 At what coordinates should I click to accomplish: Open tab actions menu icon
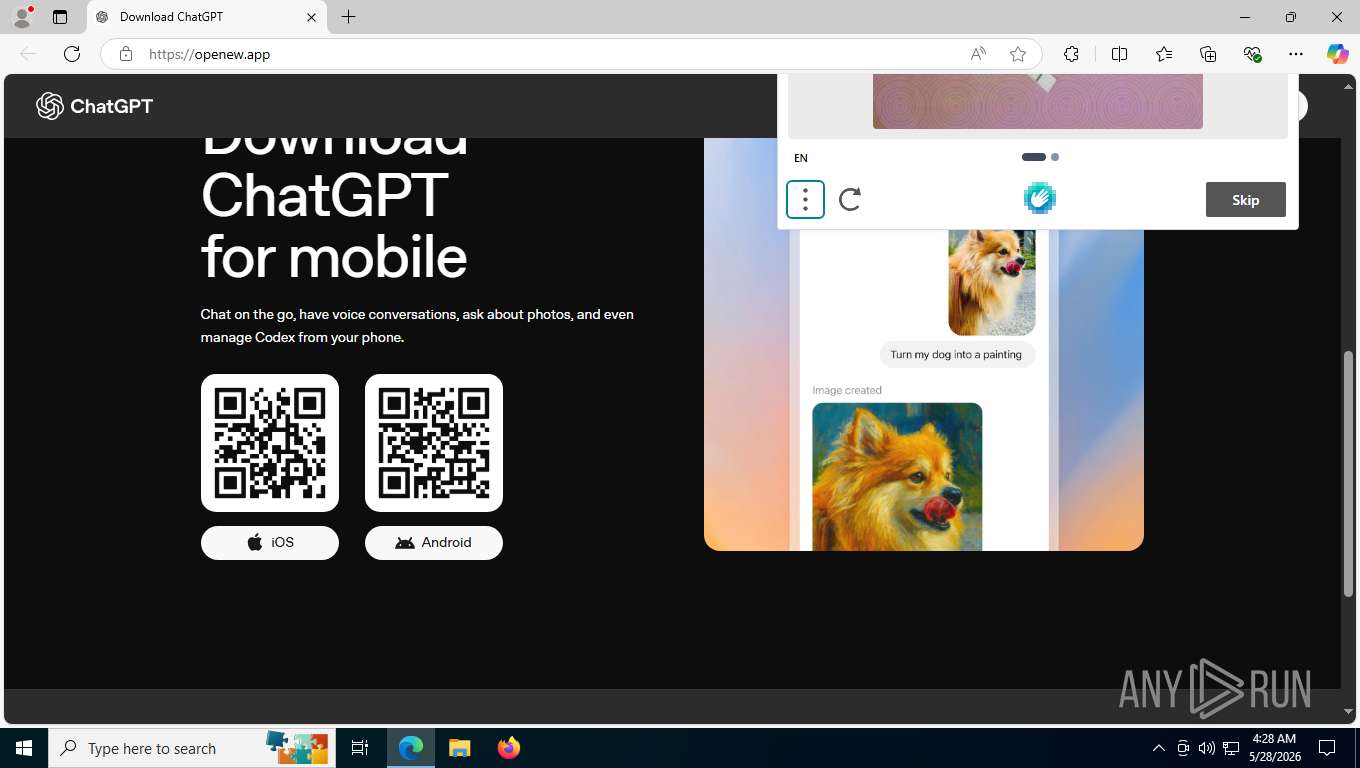coord(60,17)
